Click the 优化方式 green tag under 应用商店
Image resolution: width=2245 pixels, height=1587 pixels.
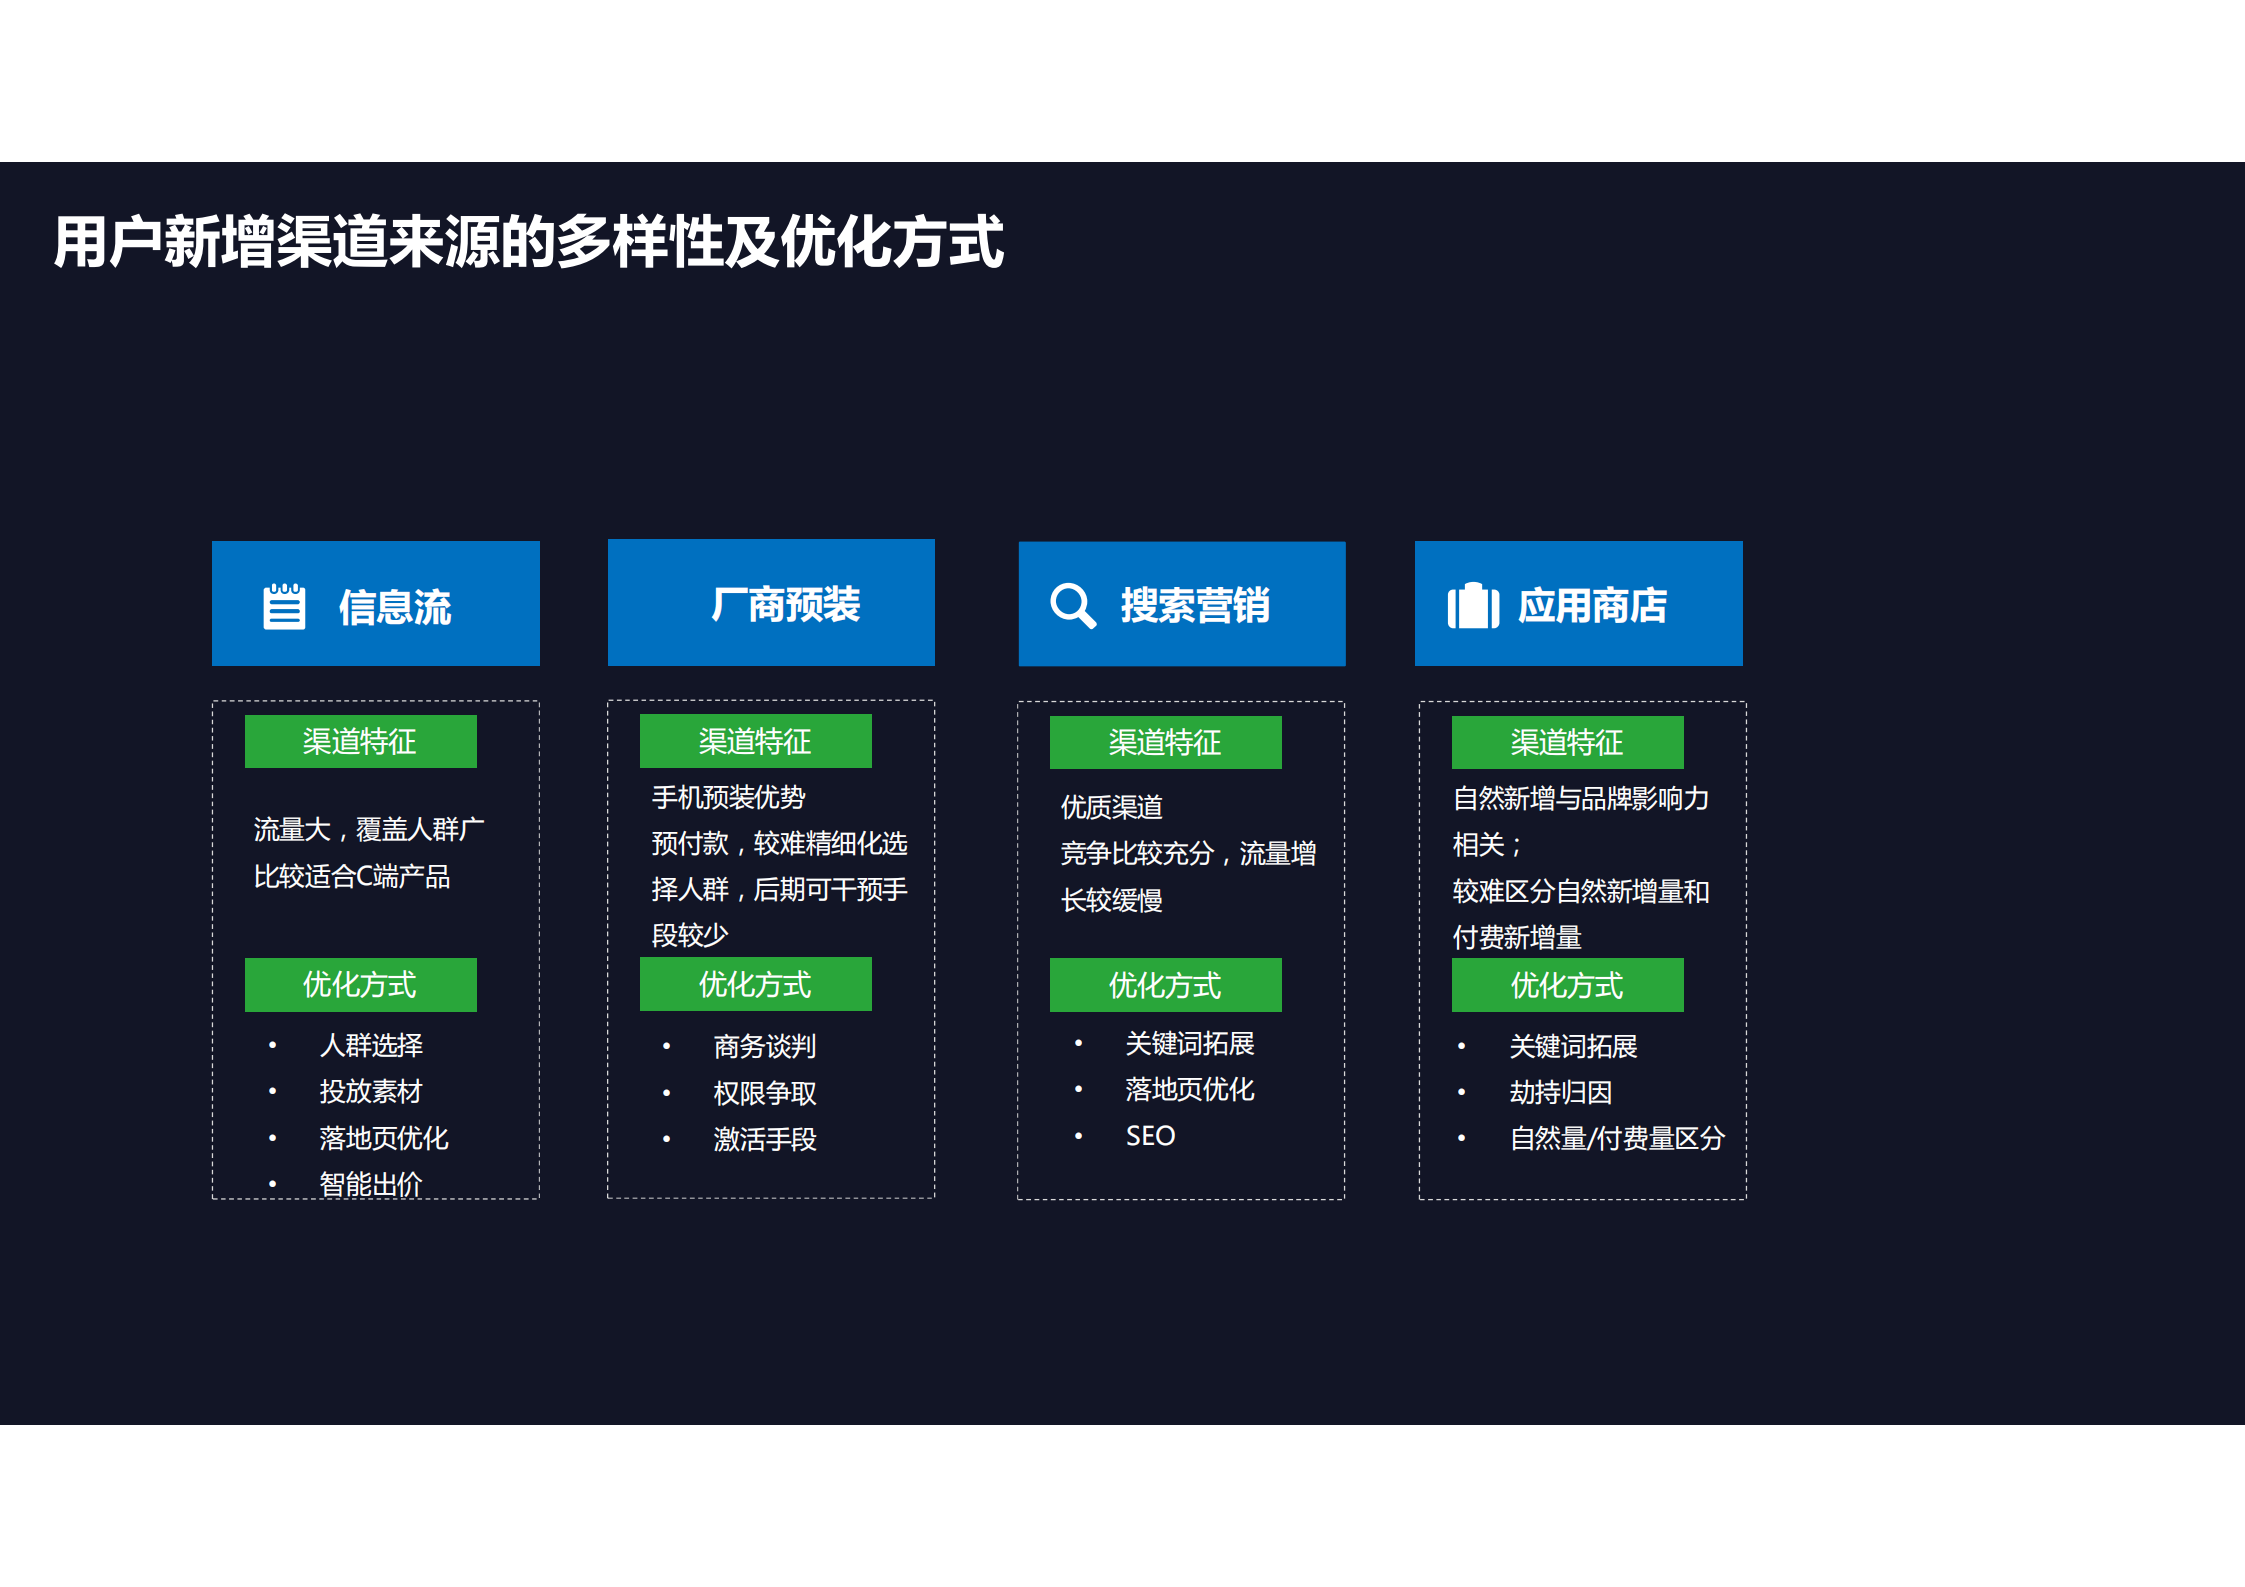(x=1566, y=984)
